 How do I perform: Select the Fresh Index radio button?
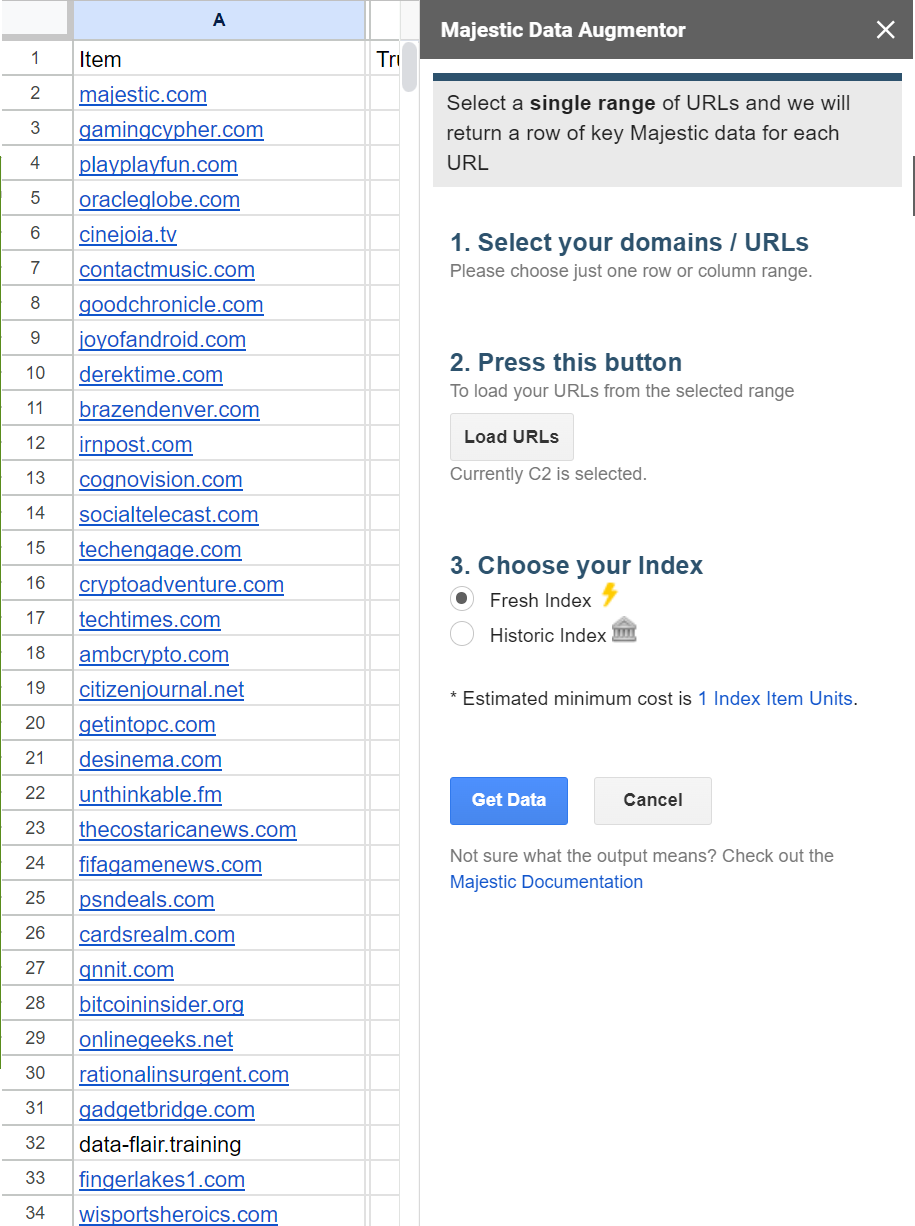pos(461,598)
